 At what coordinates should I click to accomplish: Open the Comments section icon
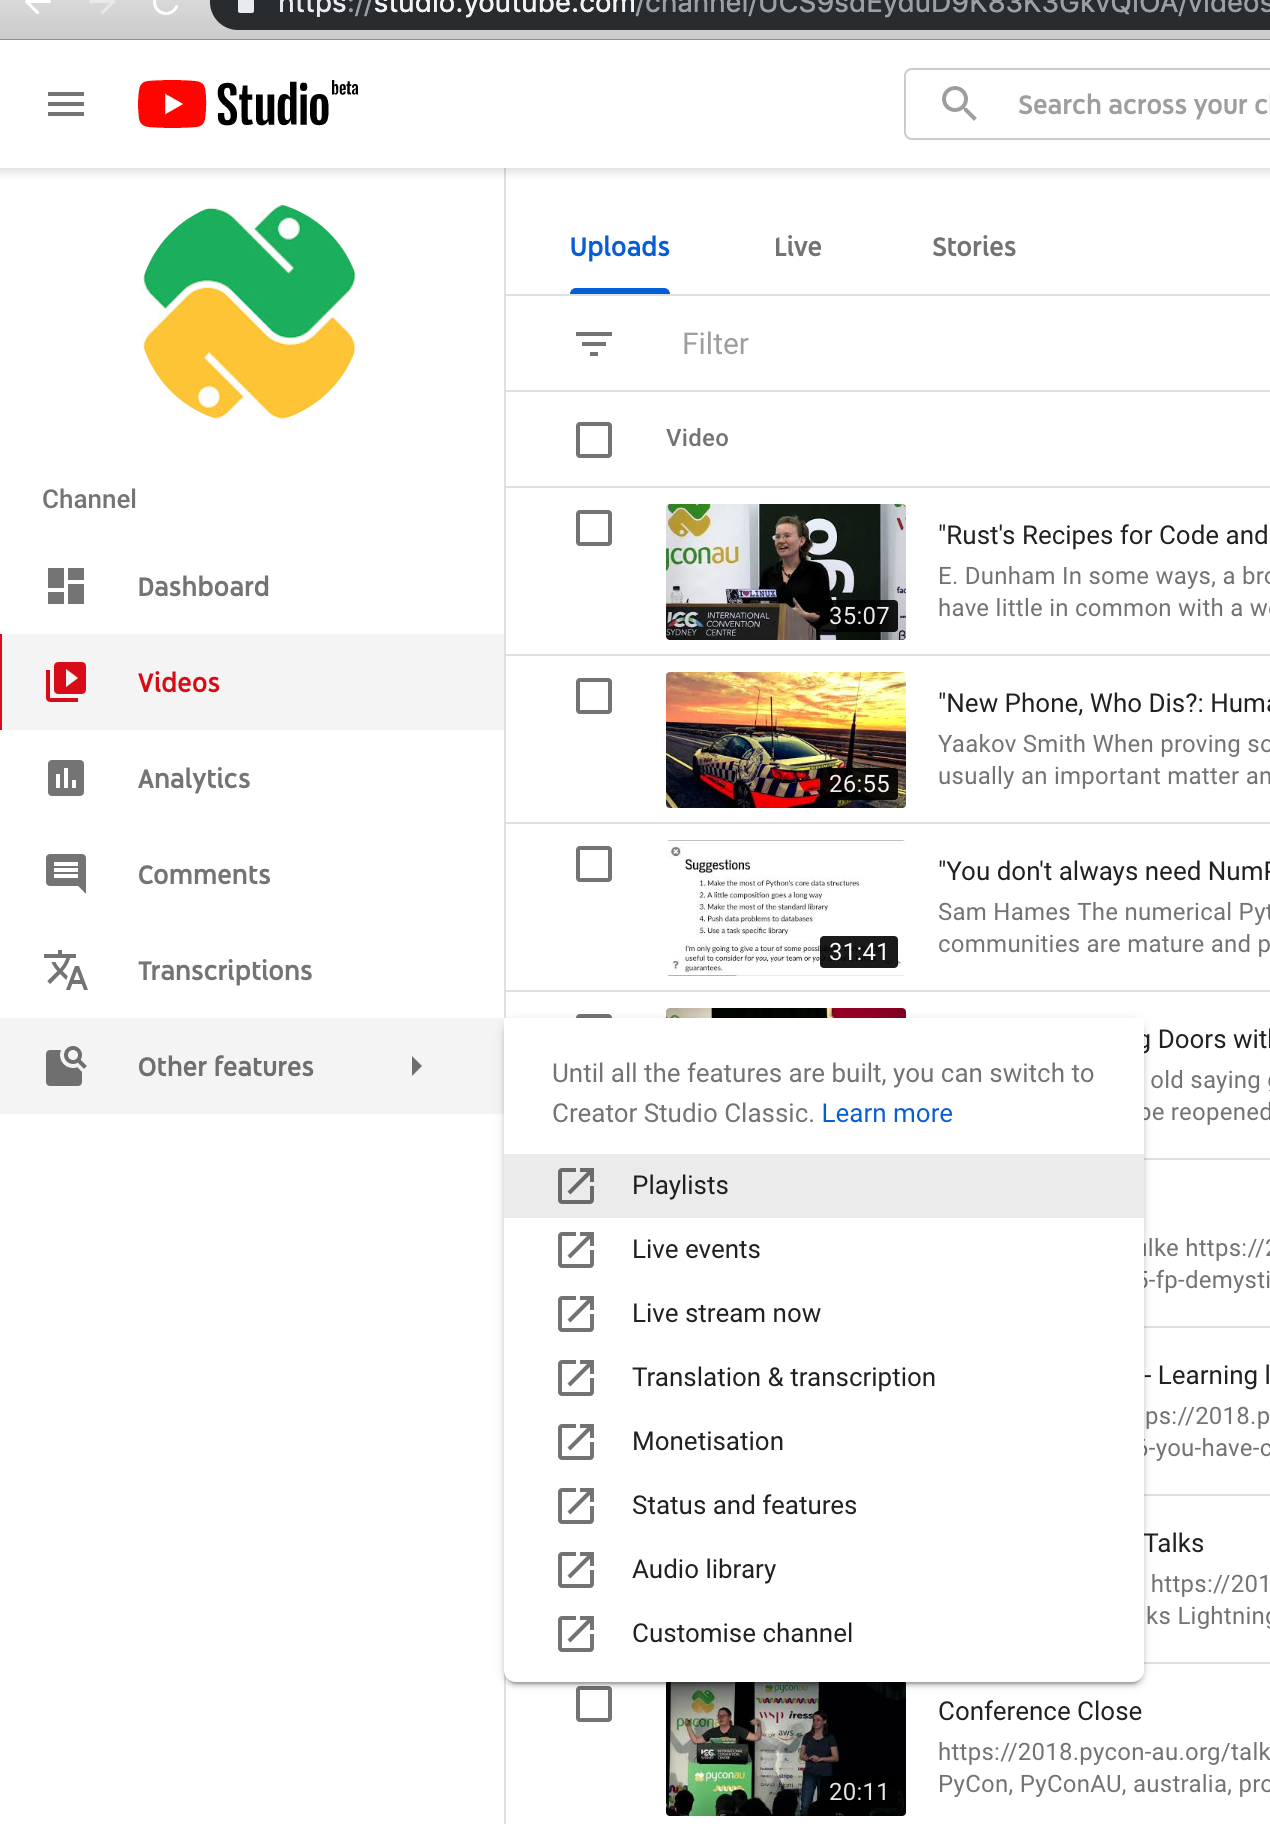pos(66,874)
